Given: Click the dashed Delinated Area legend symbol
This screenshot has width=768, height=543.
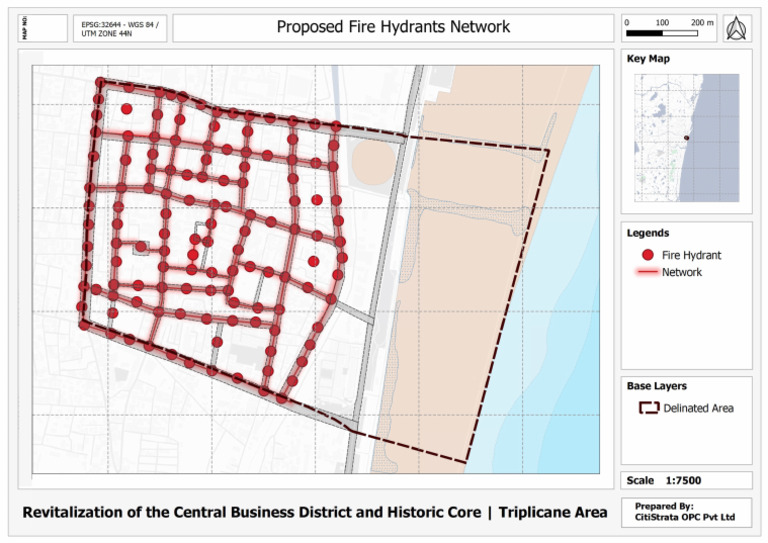Looking at the screenshot, I should coord(649,408).
